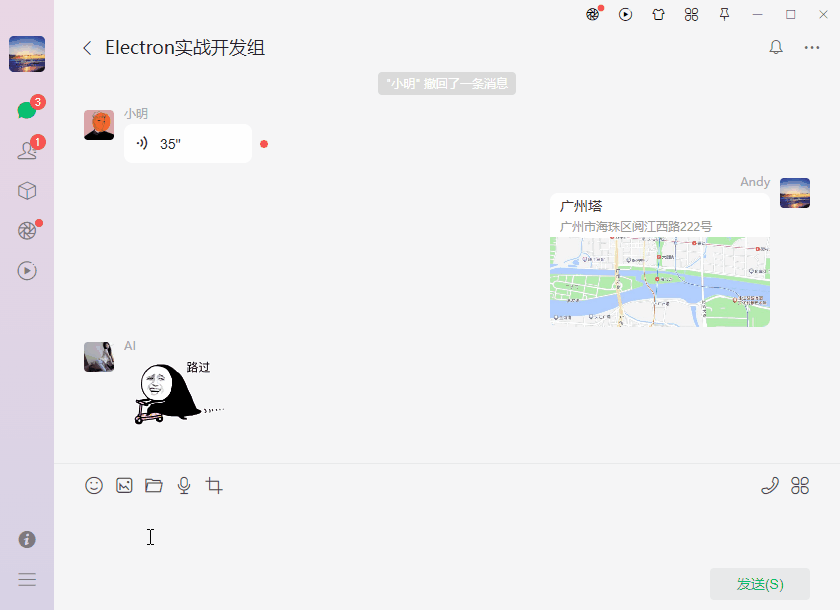Screen dimensions: 840x610
Task: Open the messages bubble icon showing 3 unread
Action: (27, 110)
